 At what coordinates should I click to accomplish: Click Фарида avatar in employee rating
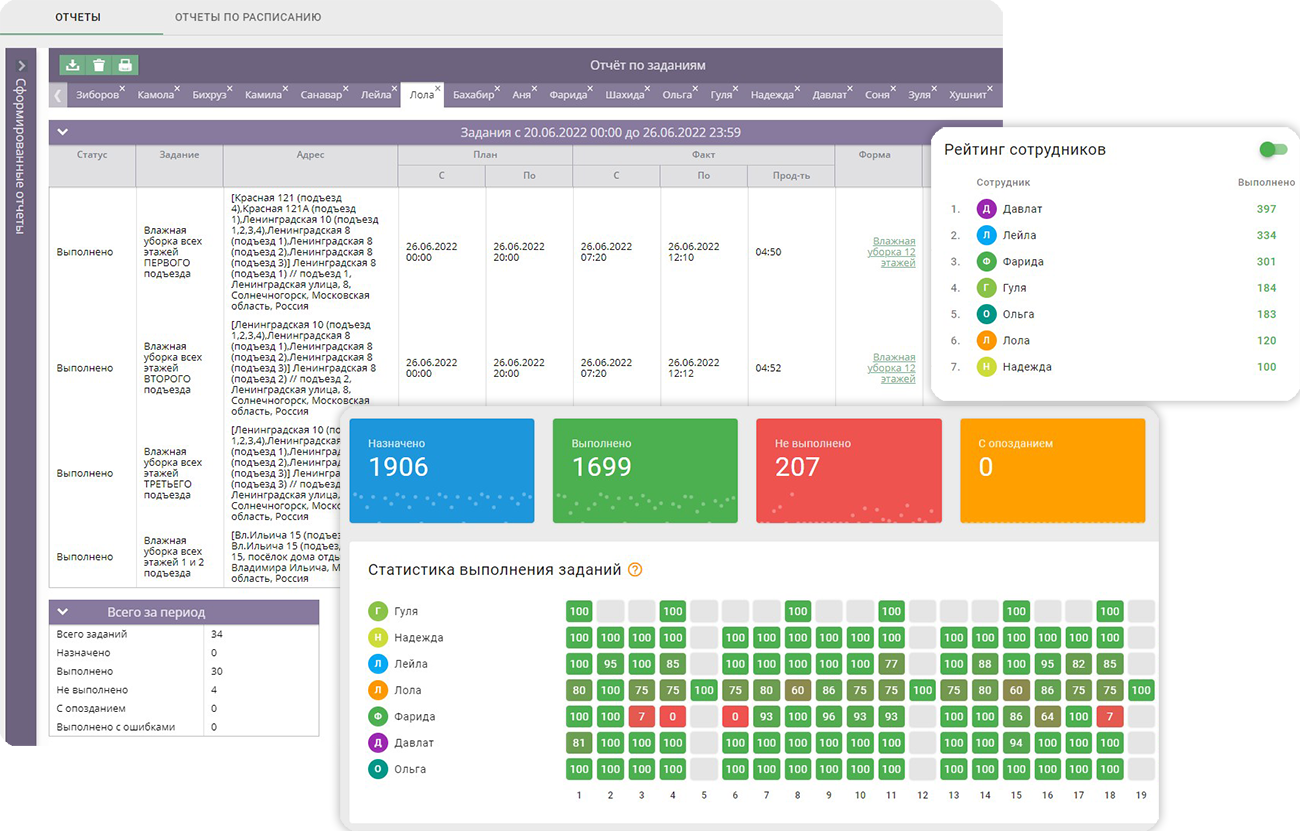[x=986, y=262]
